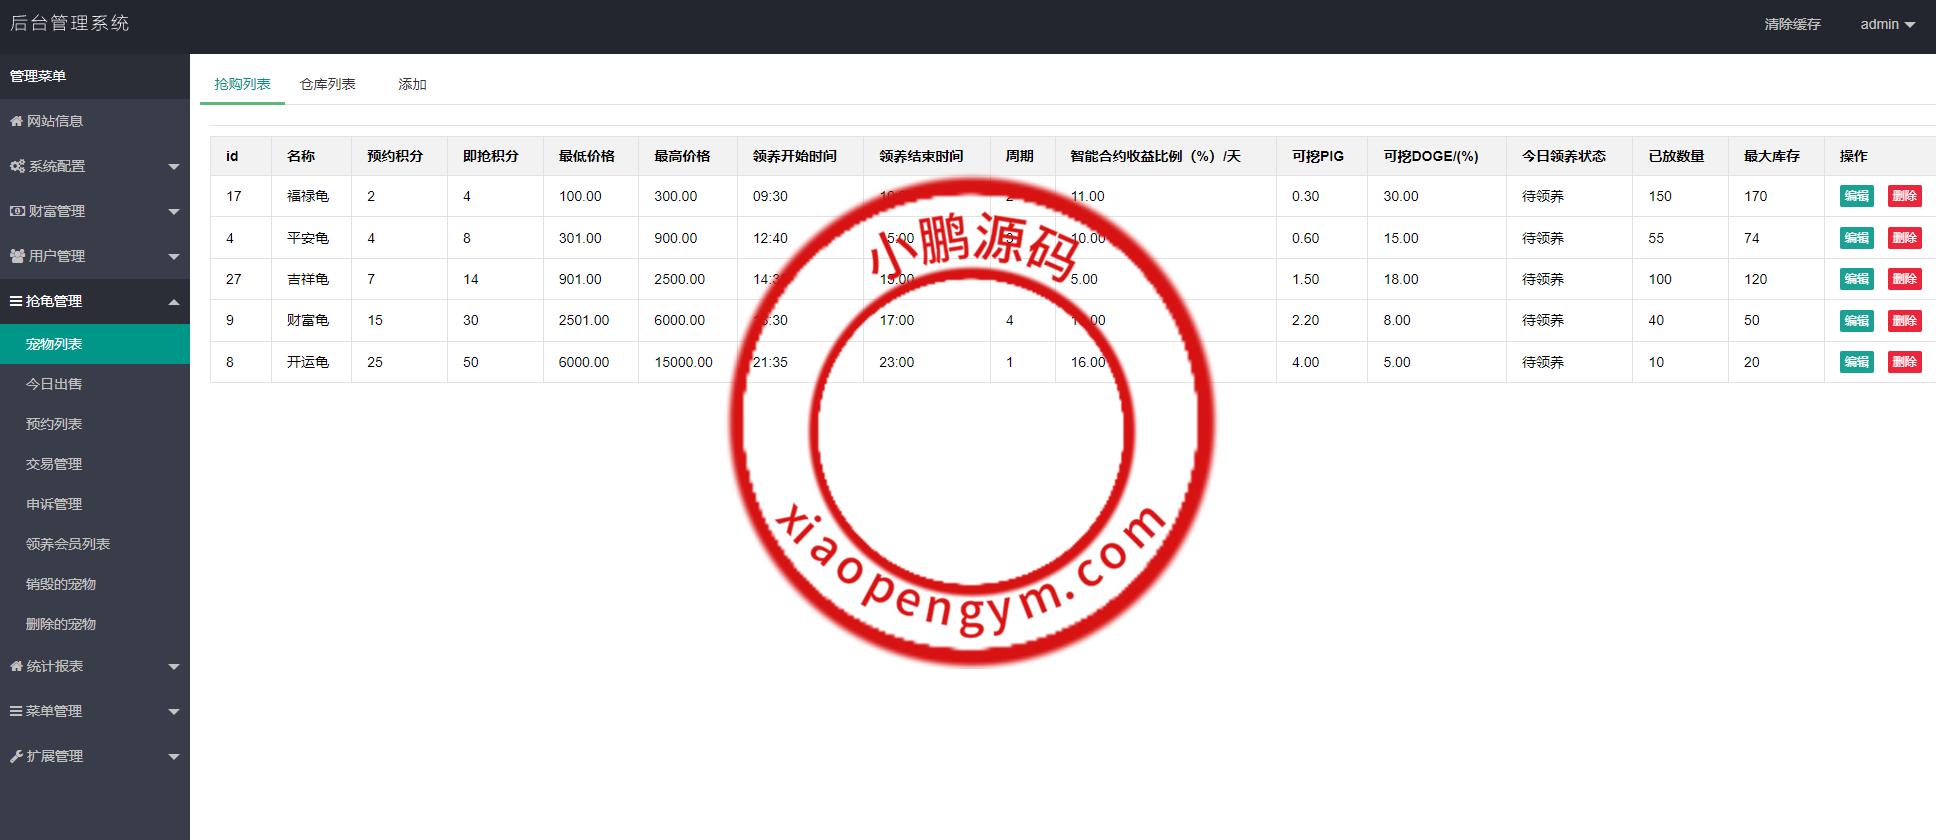Click 删除 button for 开运龟 row
The height and width of the screenshot is (840, 1936).
[1904, 362]
